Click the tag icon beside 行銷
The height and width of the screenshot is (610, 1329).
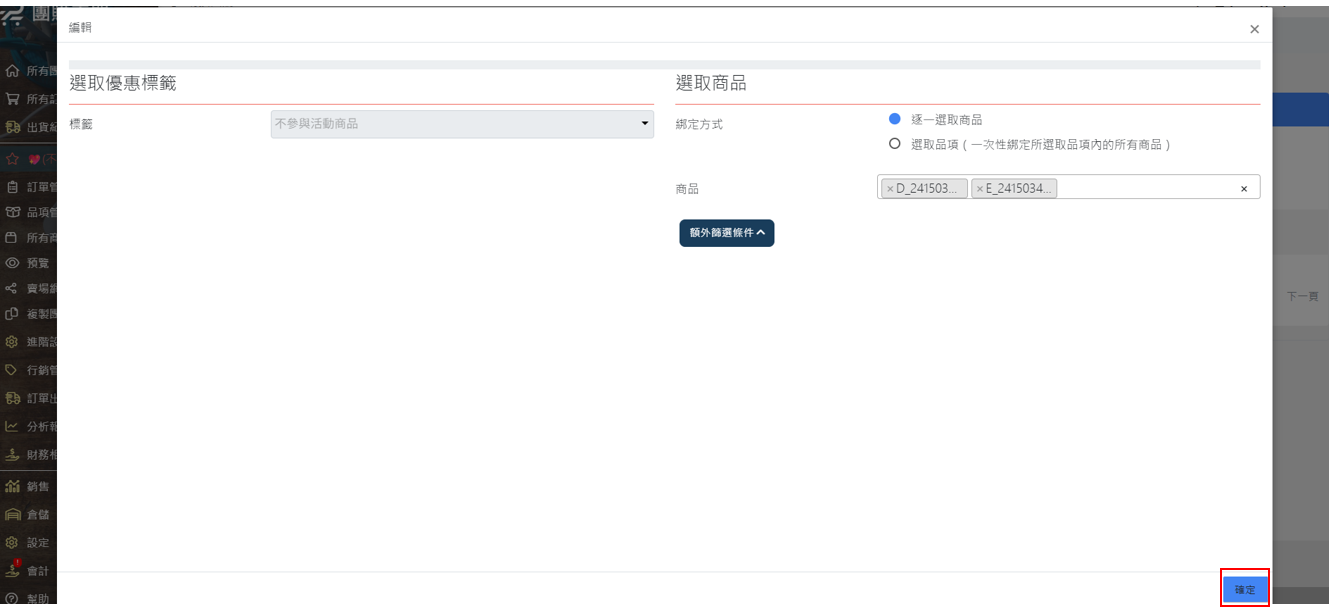click(12, 370)
